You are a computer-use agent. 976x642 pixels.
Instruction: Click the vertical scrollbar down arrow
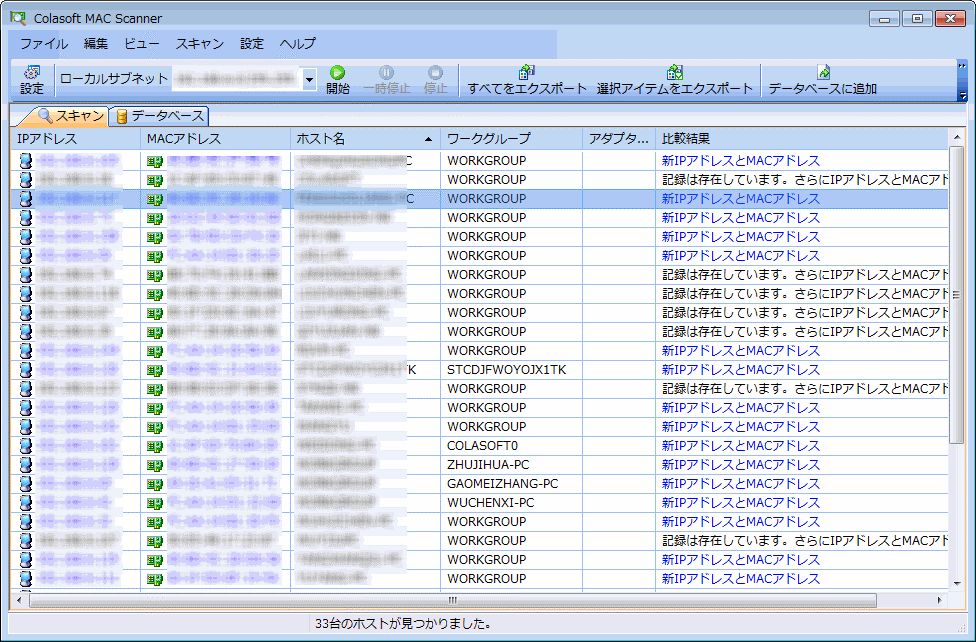[957, 583]
